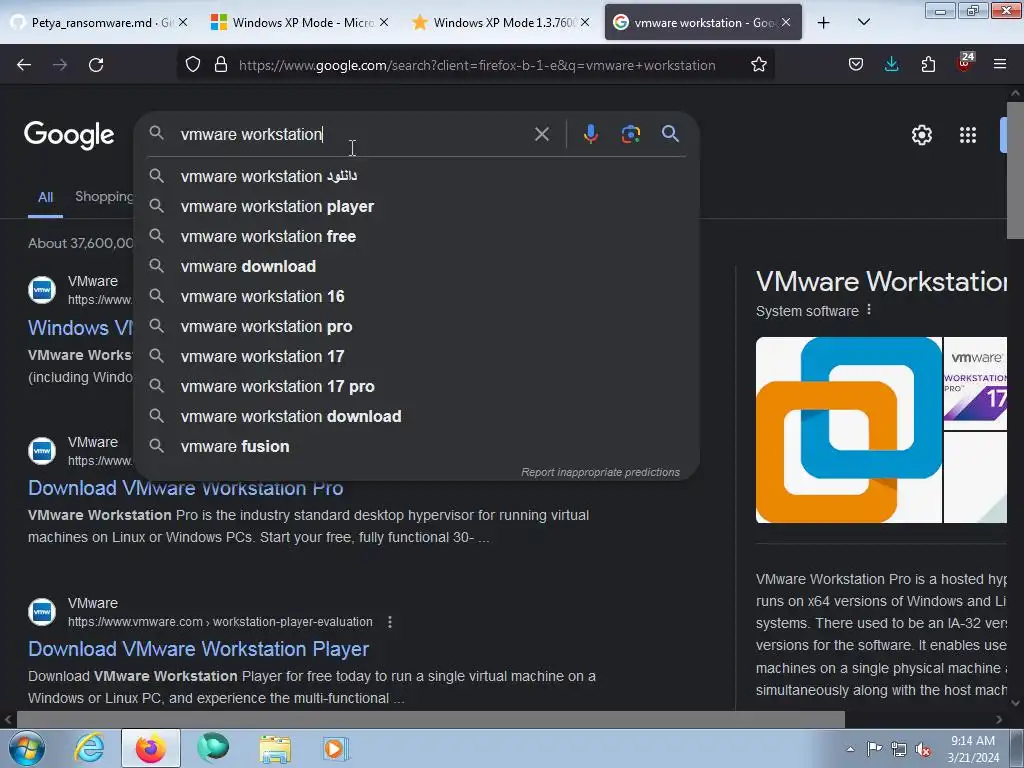Choose suggestion vmware workstation free

[417, 236]
